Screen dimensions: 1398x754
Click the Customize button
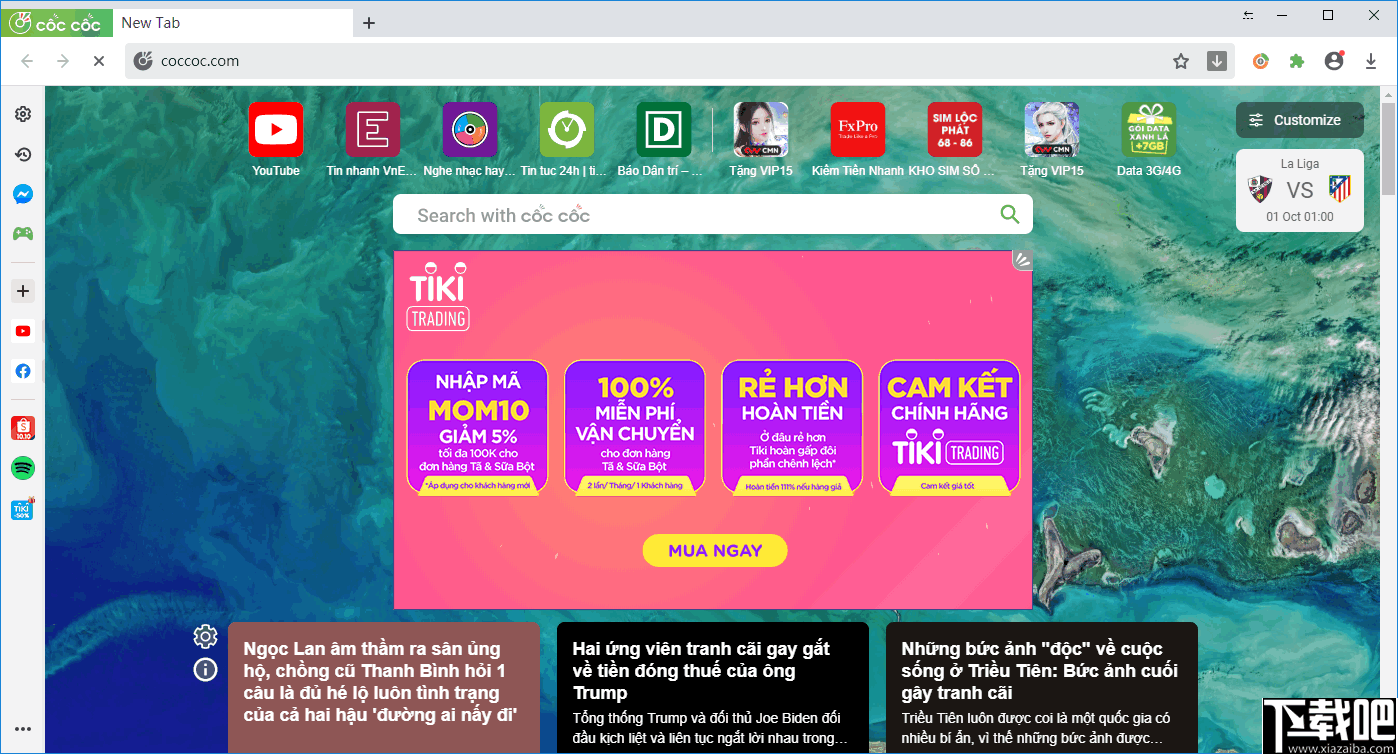(1300, 120)
